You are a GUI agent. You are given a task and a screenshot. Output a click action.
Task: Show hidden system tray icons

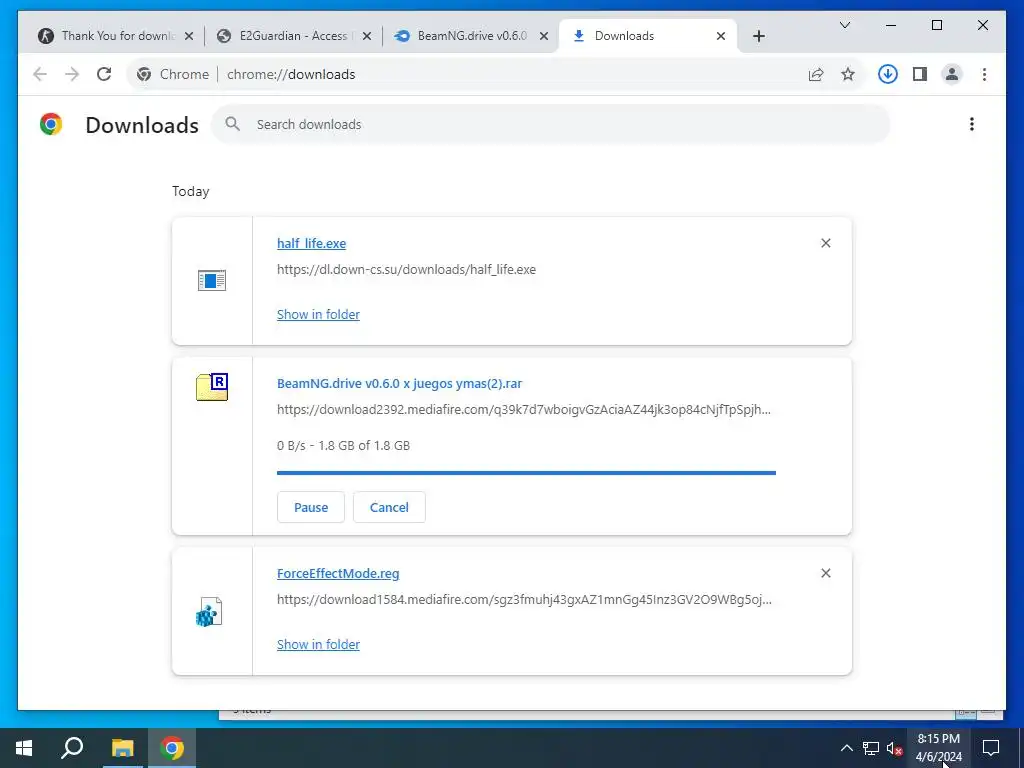click(846, 748)
